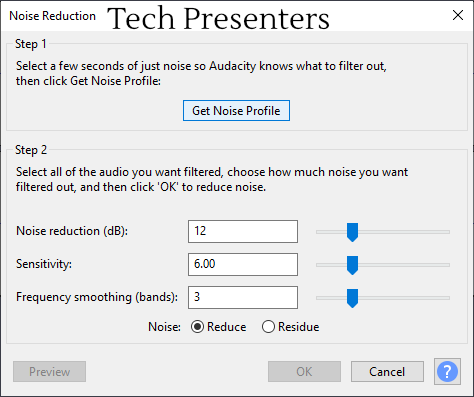Click the Noise Reduction title bar text
The width and height of the screenshot is (474, 397).
coord(52,16)
